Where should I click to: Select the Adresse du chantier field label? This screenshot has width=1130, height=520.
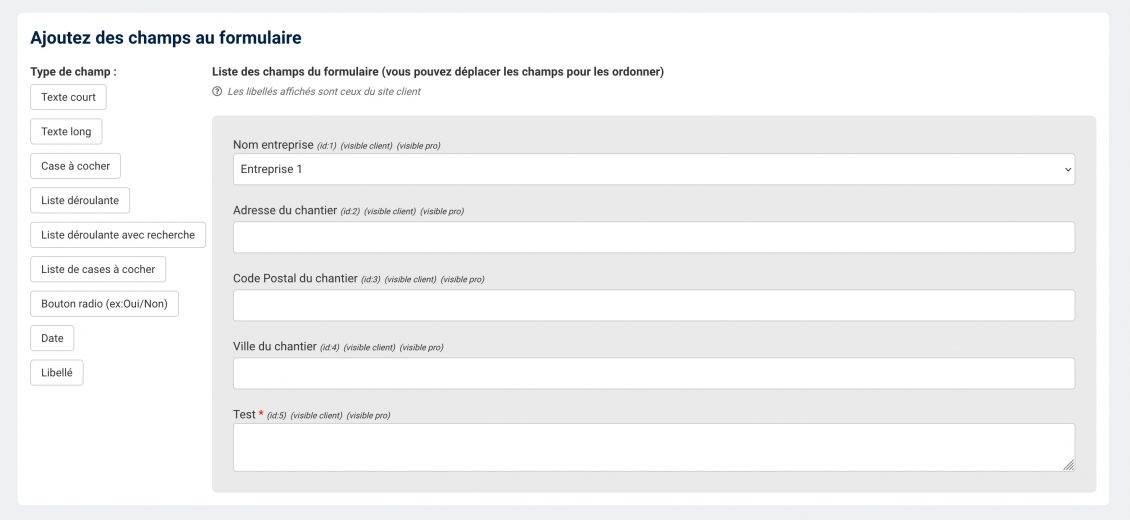coord(283,211)
